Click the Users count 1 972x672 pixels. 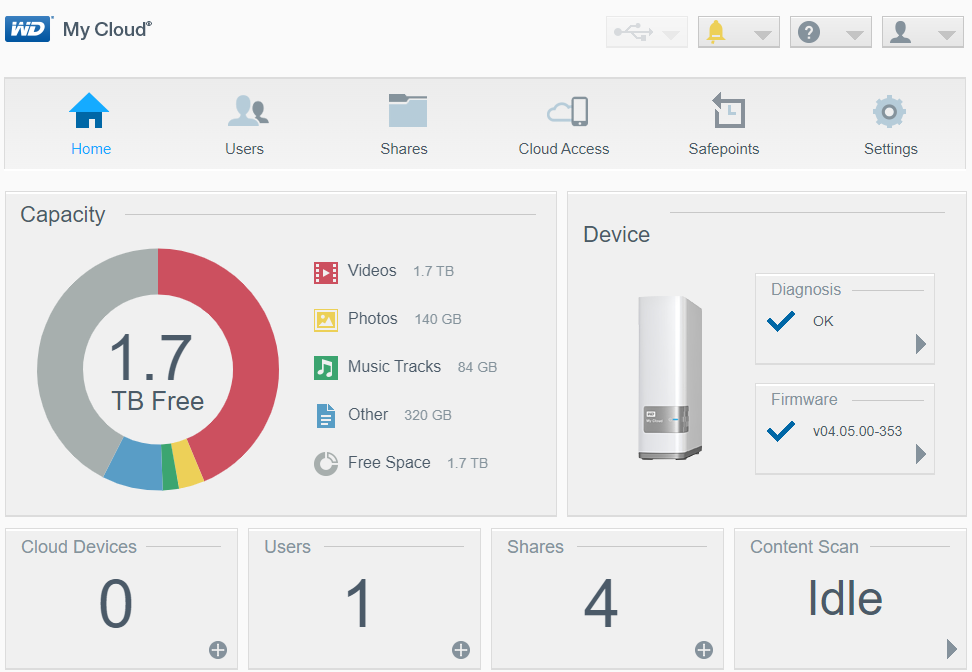359,603
